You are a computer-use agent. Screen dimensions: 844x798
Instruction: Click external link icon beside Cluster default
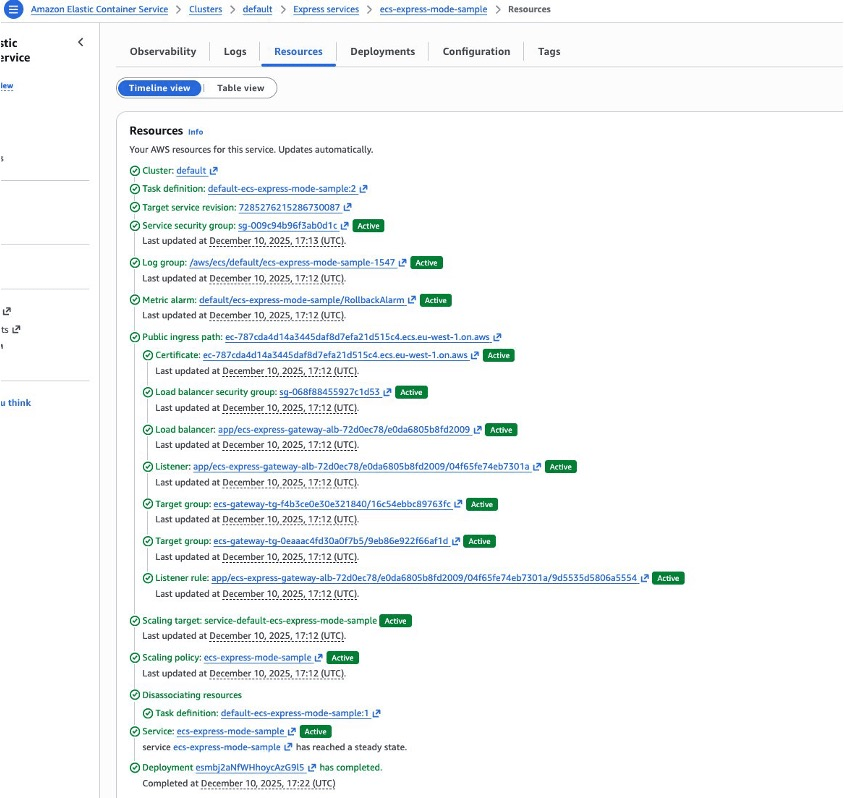click(x=213, y=171)
